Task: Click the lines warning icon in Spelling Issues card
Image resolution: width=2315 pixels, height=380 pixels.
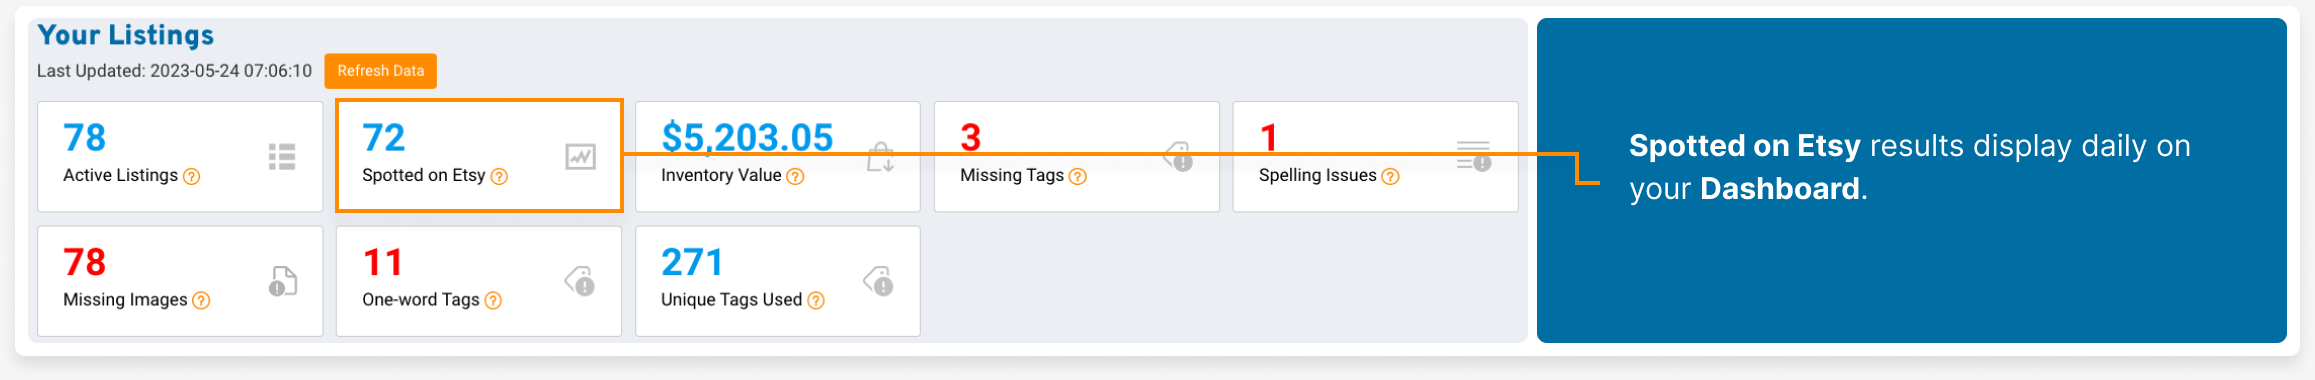Action: (x=1474, y=156)
